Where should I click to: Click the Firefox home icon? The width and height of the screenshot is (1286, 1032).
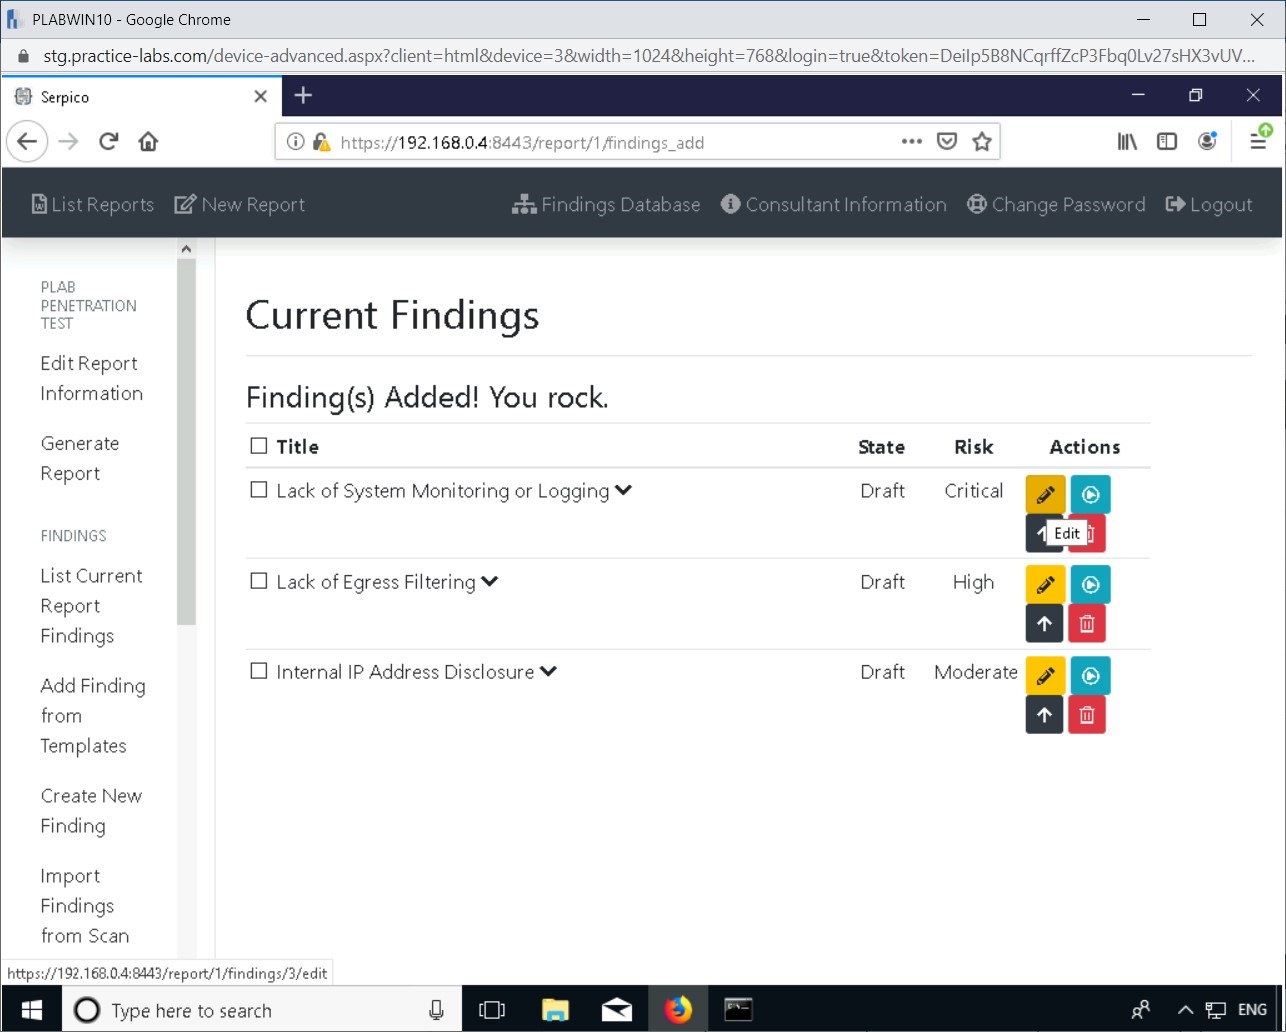click(x=148, y=142)
